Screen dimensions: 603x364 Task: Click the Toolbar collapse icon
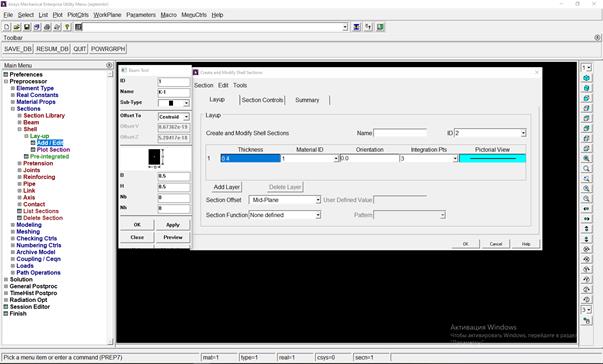point(597,37)
